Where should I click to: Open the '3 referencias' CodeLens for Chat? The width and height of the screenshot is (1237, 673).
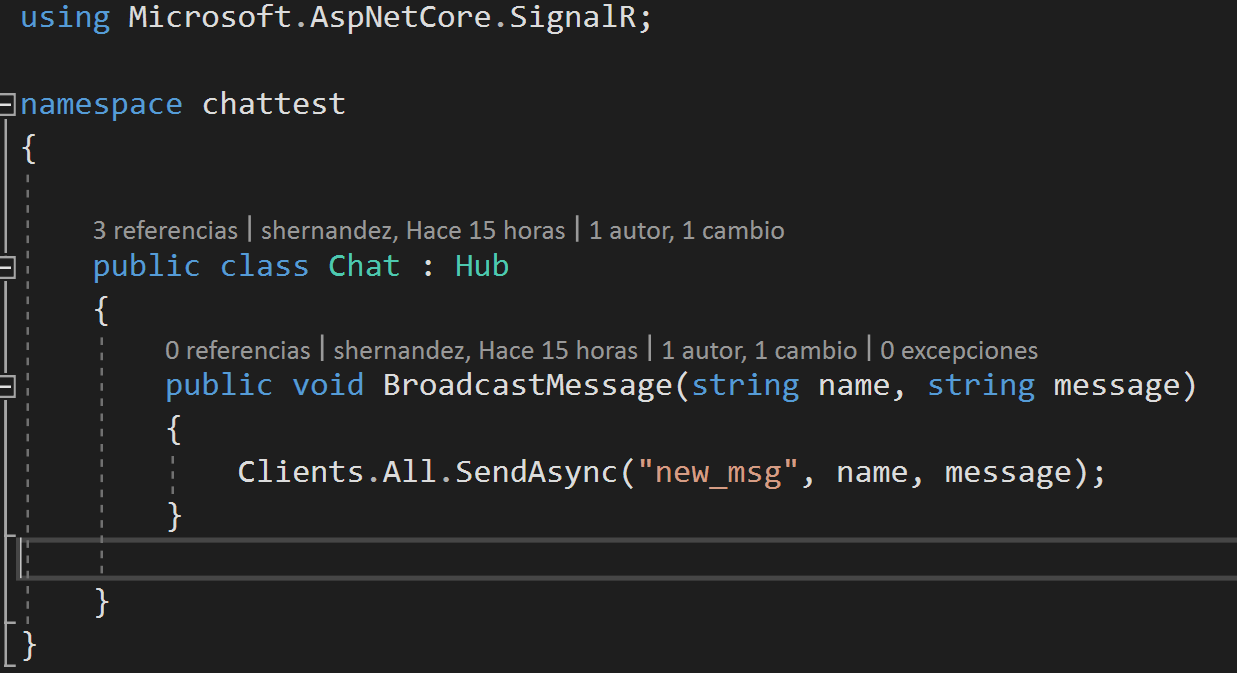click(165, 230)
